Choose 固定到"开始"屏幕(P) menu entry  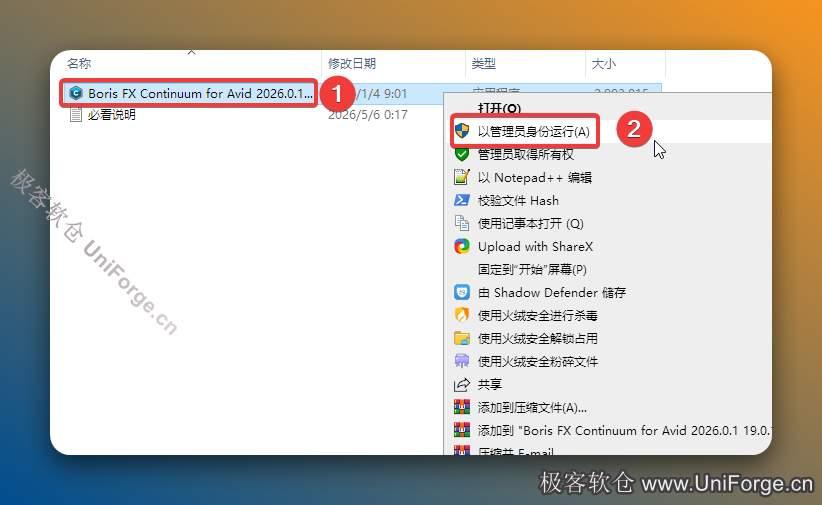pyautogui.click(x=532, y=270)
